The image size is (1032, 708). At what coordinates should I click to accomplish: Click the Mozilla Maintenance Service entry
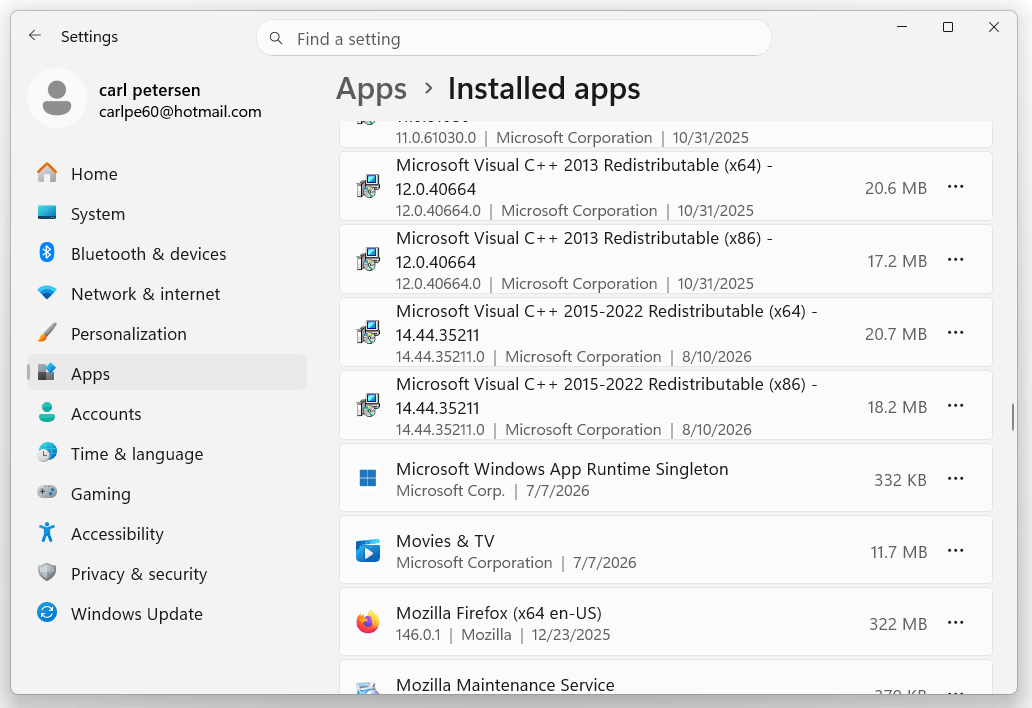click(665, 678)
